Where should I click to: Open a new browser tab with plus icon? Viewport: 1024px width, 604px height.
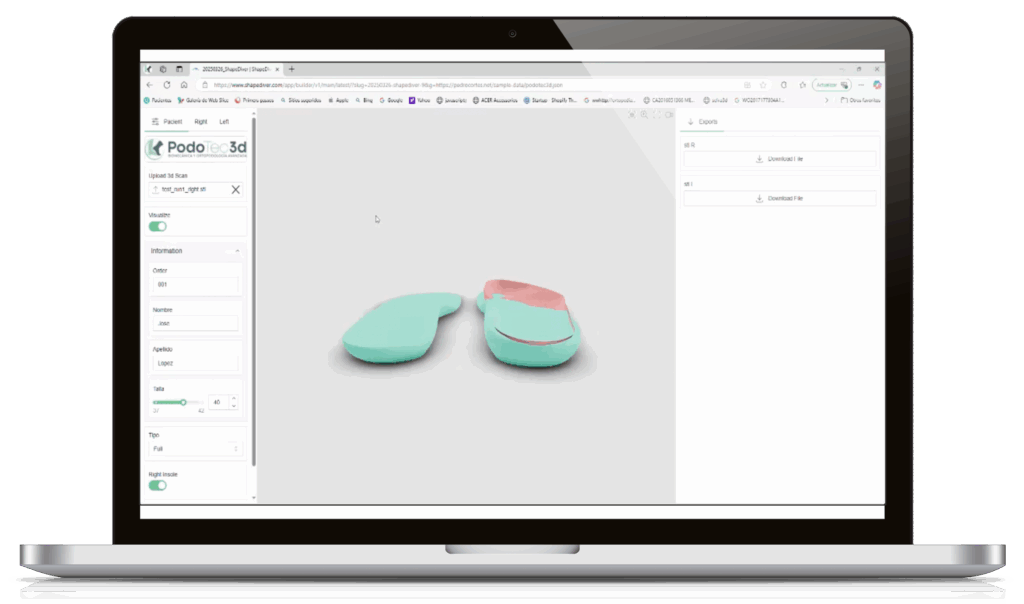tap(292, 69)
